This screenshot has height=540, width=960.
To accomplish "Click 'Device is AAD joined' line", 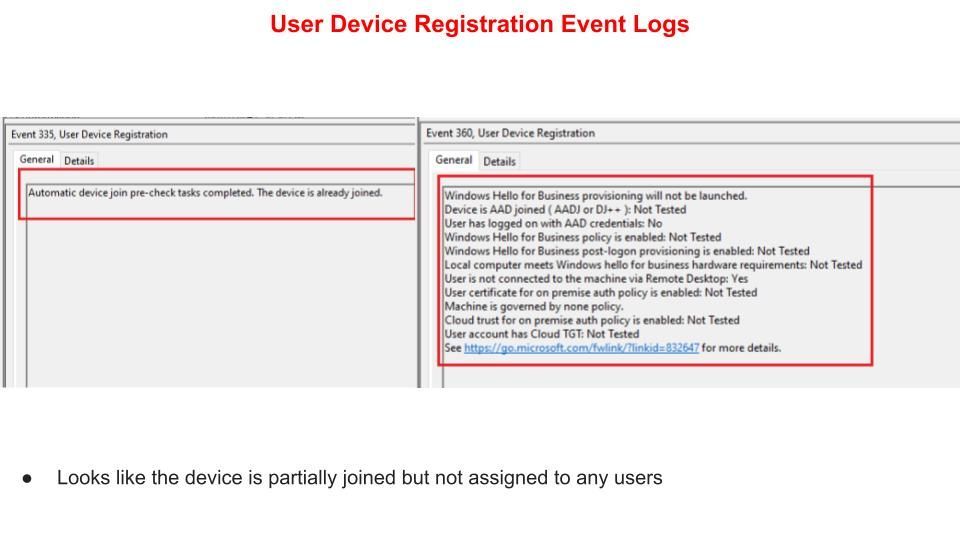I will (565, 209).
